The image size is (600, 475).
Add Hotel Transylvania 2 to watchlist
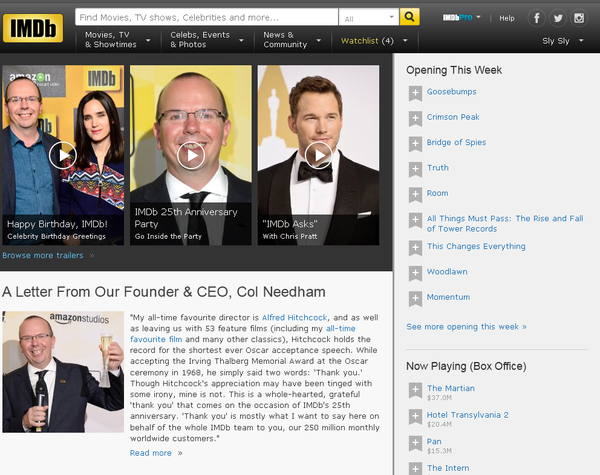point(415,416)
